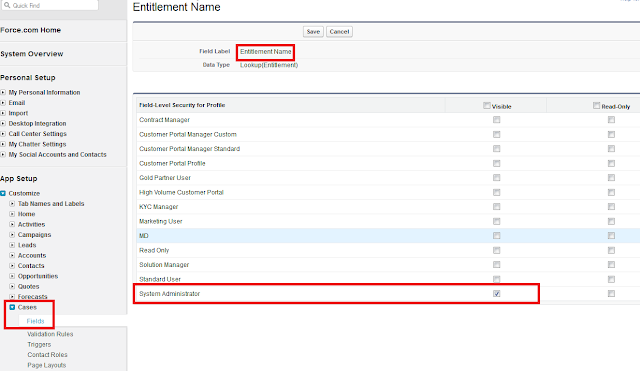Check Visible for Solution Manager

click(496, 264)
